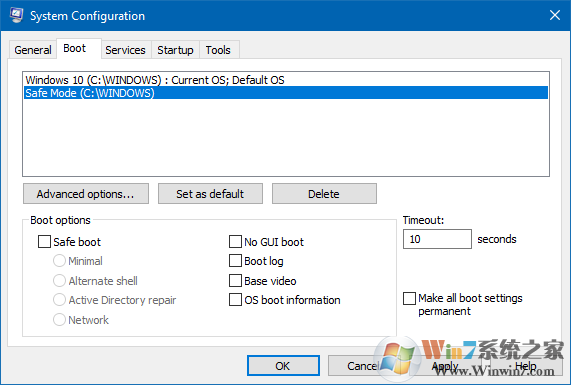Enable the Boot log option
This screenshot has height=385, width=571.
(x=235, y=261)
